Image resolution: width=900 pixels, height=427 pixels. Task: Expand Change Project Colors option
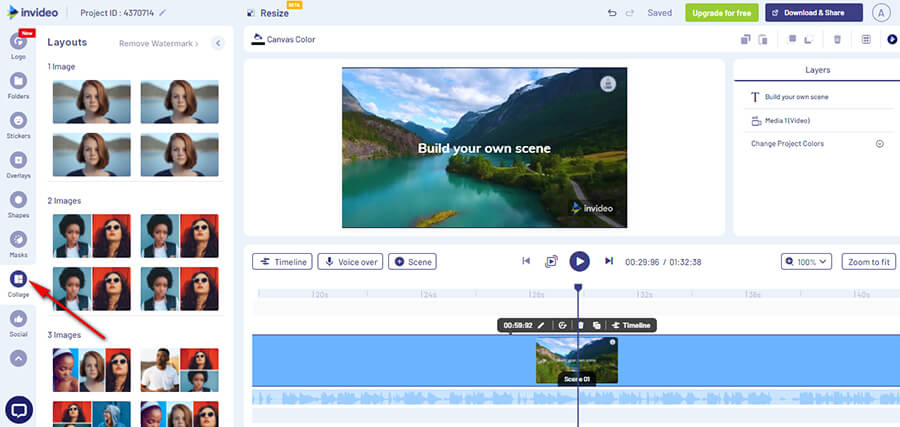880,144
